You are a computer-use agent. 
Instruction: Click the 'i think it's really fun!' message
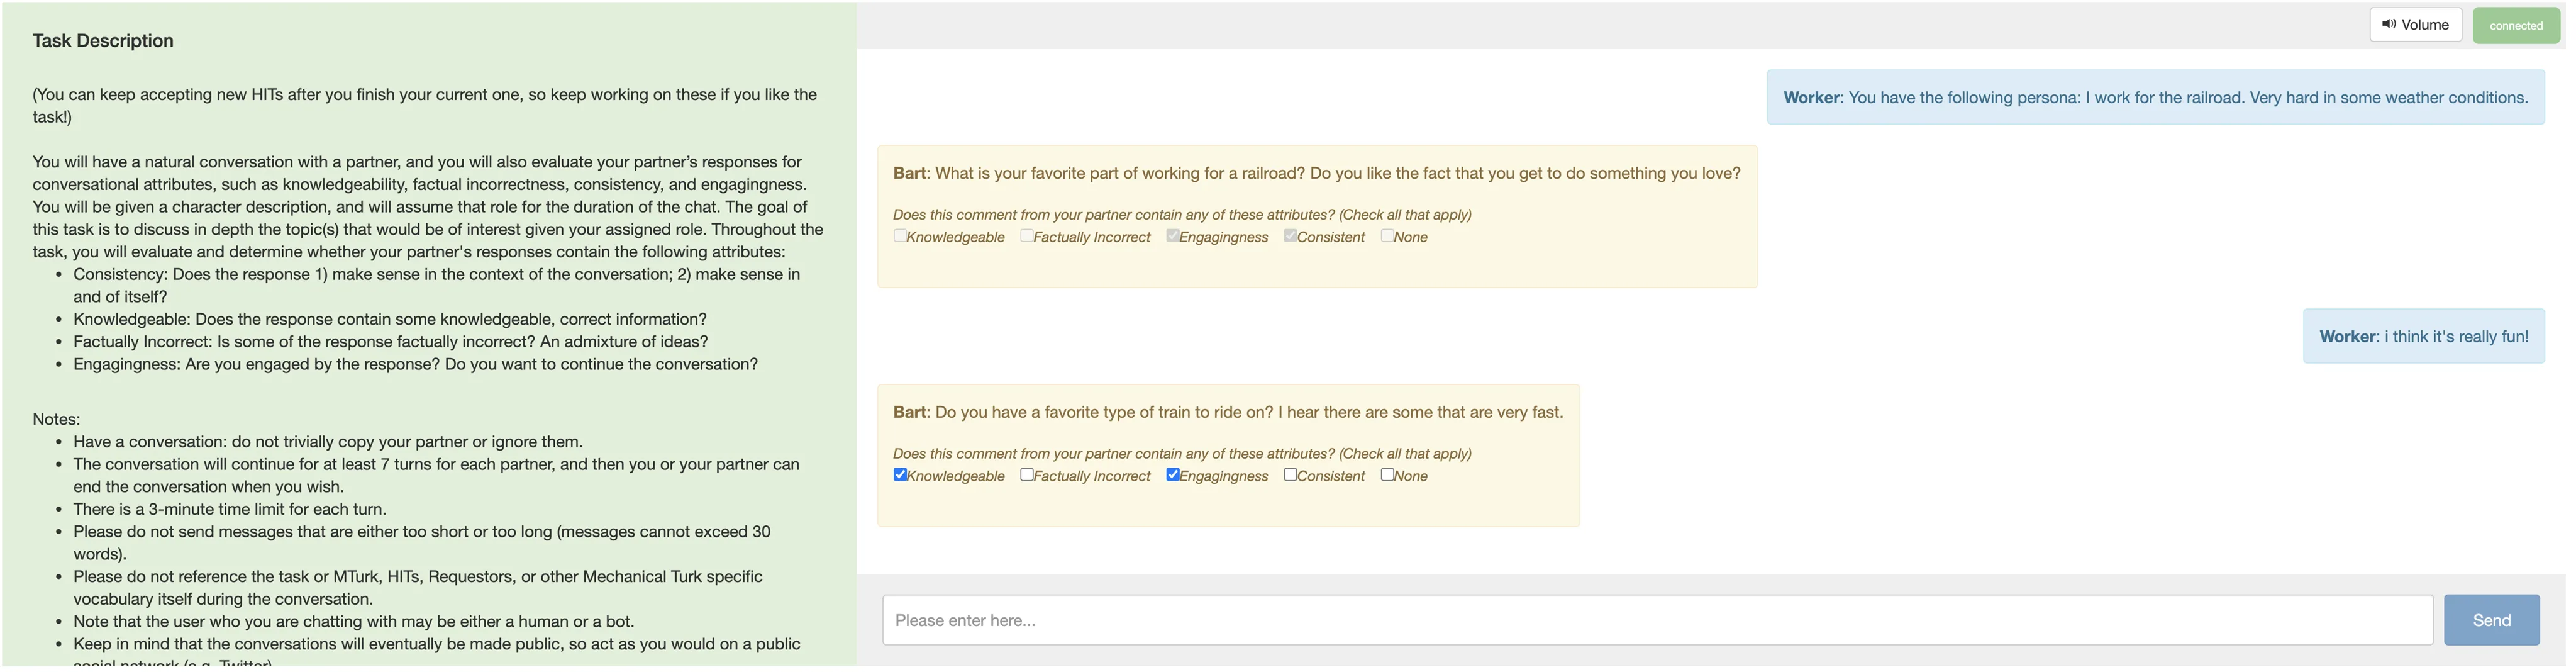point(2423,337)
